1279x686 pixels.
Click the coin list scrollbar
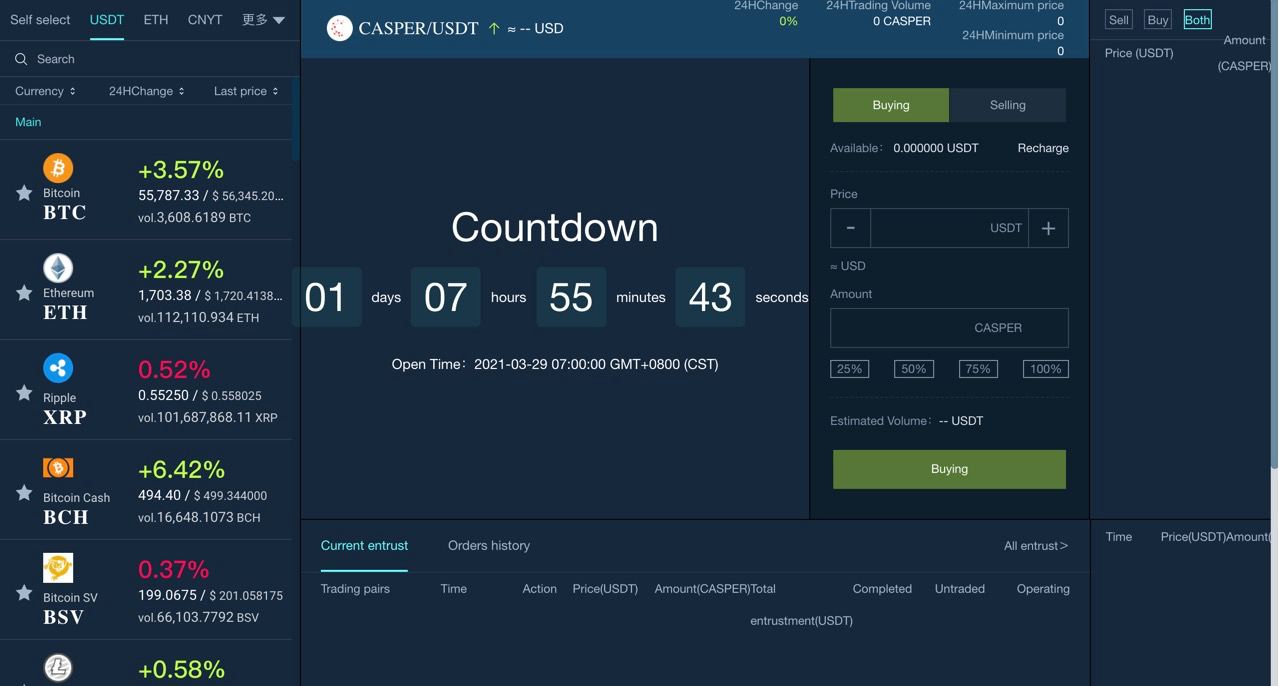295,120
